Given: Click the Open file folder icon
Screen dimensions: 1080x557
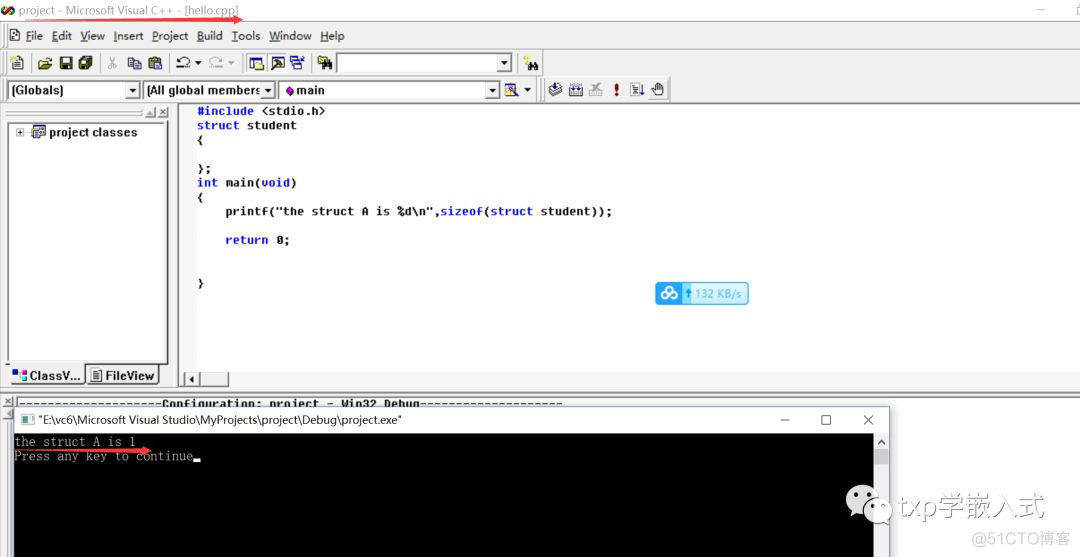Looking at the screenshot, I should [45, 63].
